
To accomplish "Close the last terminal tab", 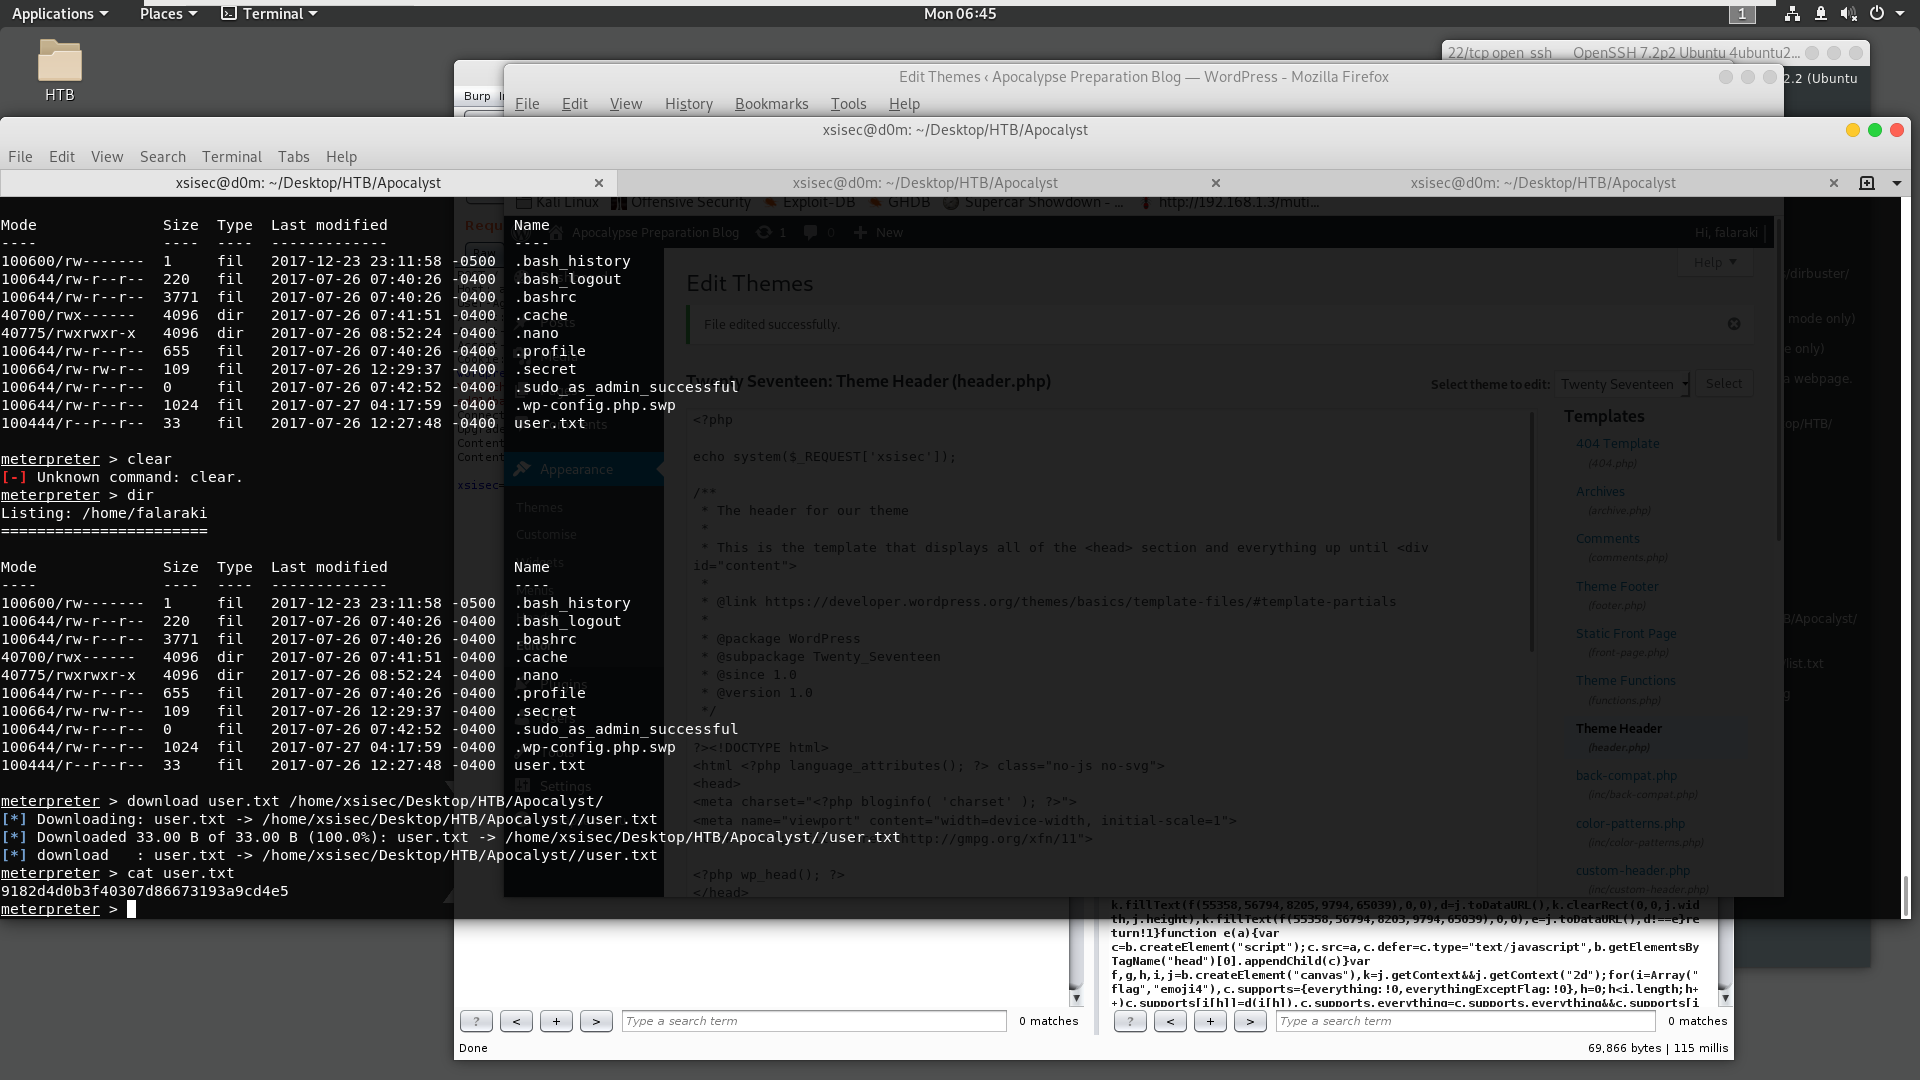I will [1834, 183].
